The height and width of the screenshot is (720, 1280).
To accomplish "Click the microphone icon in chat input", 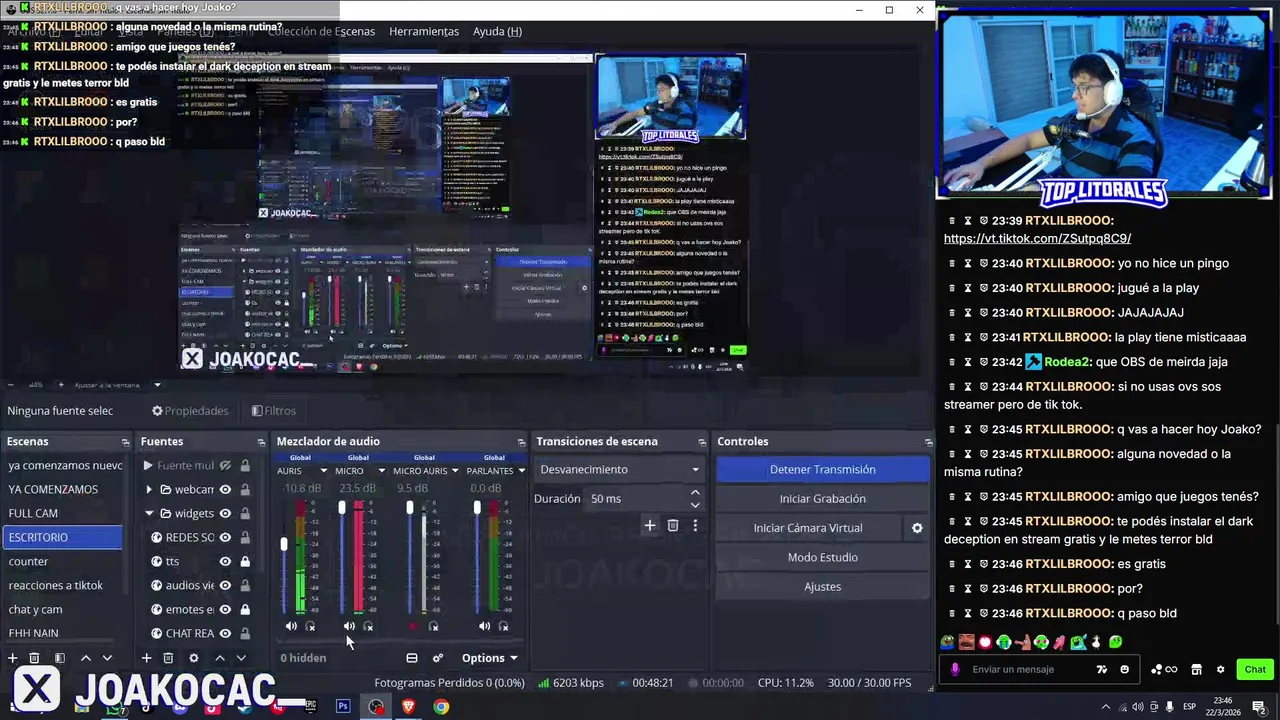I will point(956,669).
